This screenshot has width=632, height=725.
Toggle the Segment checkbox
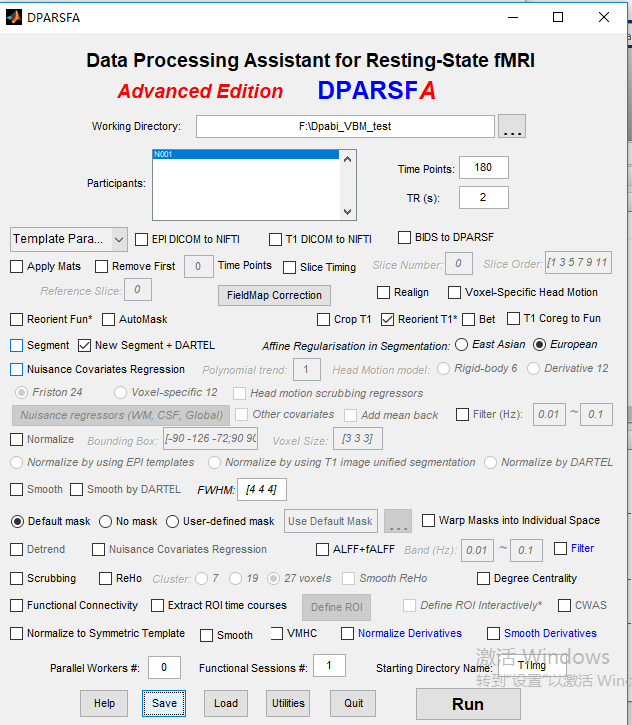17,345
